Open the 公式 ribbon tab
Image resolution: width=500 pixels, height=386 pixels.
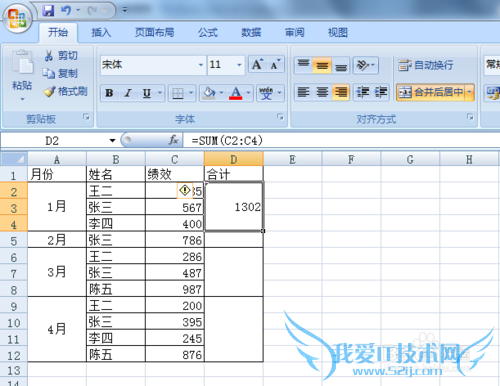(208, 33)
